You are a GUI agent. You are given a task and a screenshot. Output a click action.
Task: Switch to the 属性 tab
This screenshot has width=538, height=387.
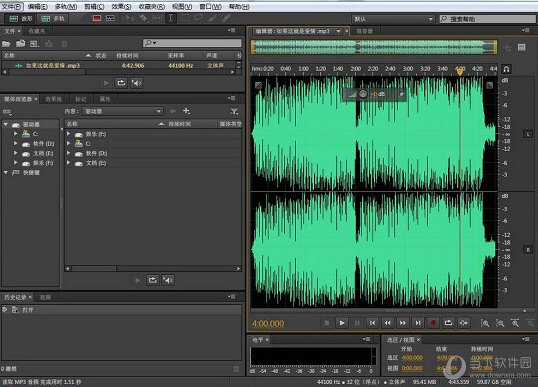105,99
